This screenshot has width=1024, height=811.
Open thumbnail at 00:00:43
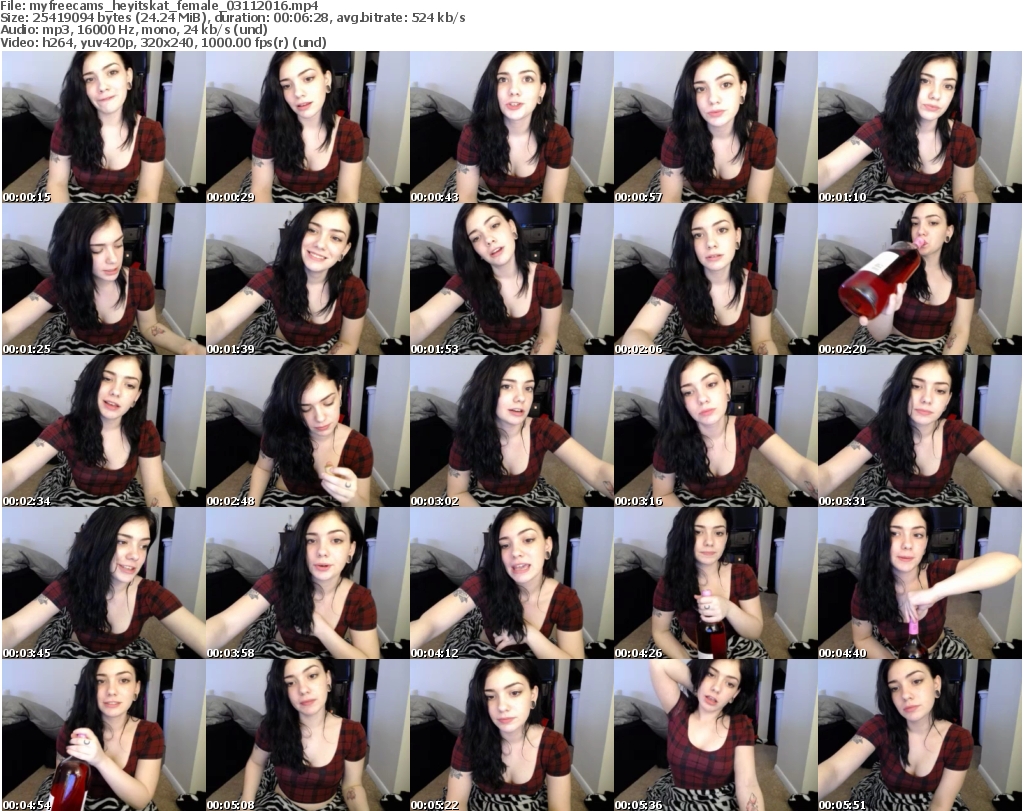(511, 127)
